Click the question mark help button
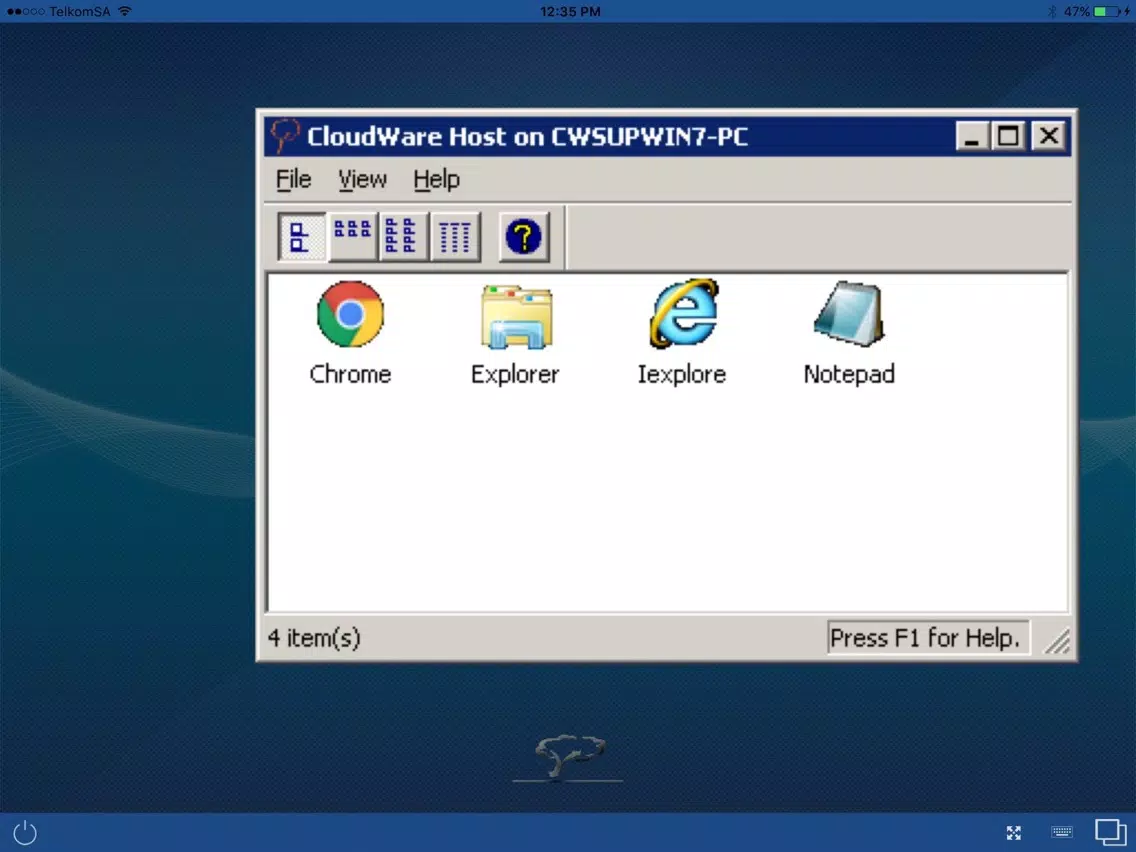1136x852 pixels. (524, 237)
